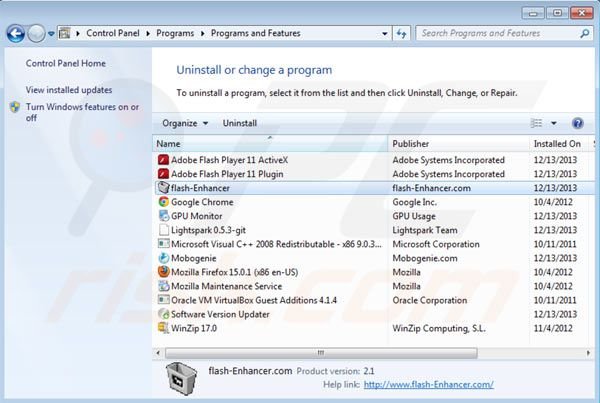The width and height of the screenshot is (600, 403).
Task: Select 'Lightspark 0.5.3-git' in the list
Action: click(208, 230)
